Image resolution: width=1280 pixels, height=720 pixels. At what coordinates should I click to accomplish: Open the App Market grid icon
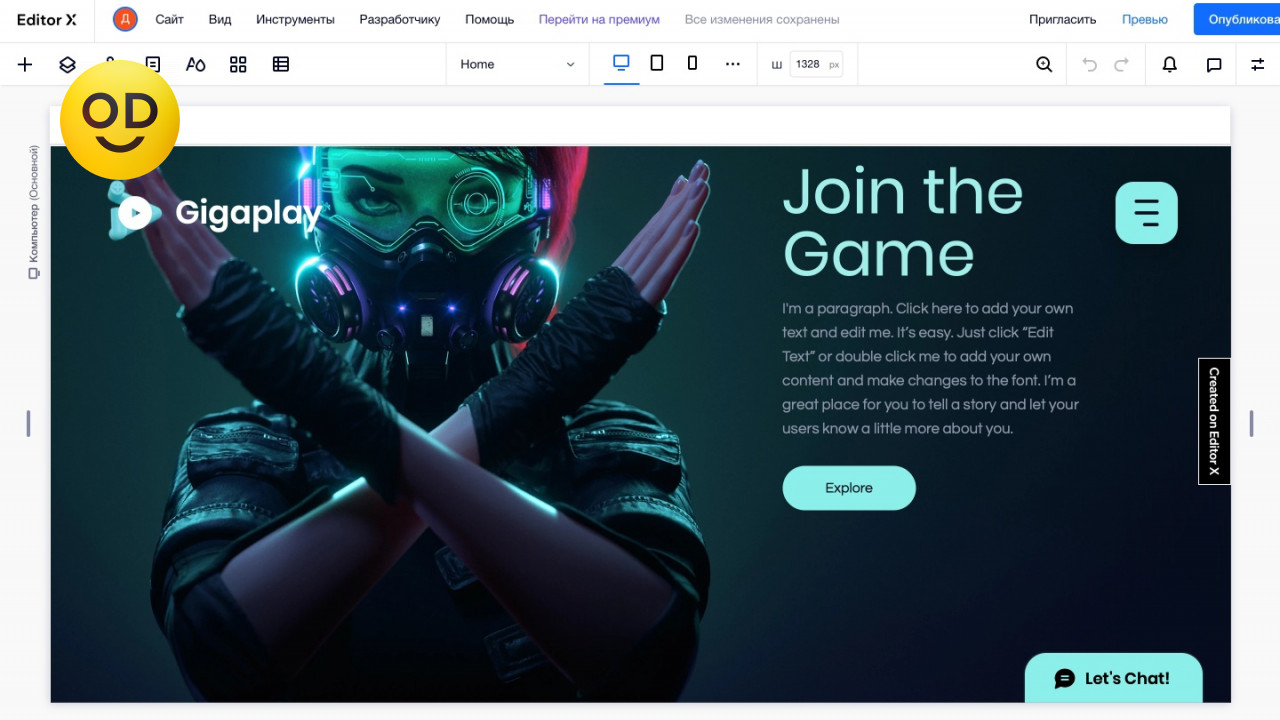238,64
